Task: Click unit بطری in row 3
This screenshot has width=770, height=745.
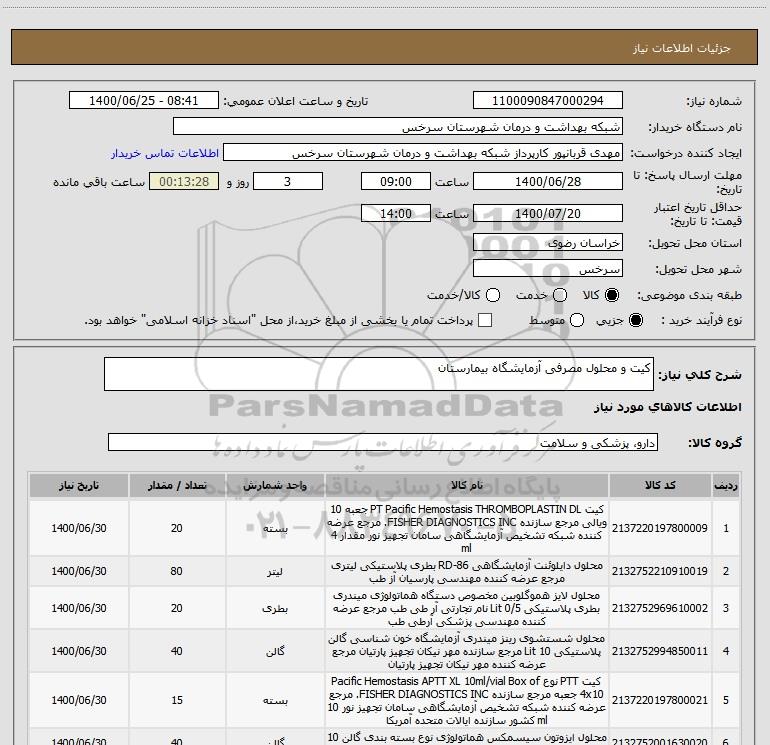Action: [x=275, y=609]
